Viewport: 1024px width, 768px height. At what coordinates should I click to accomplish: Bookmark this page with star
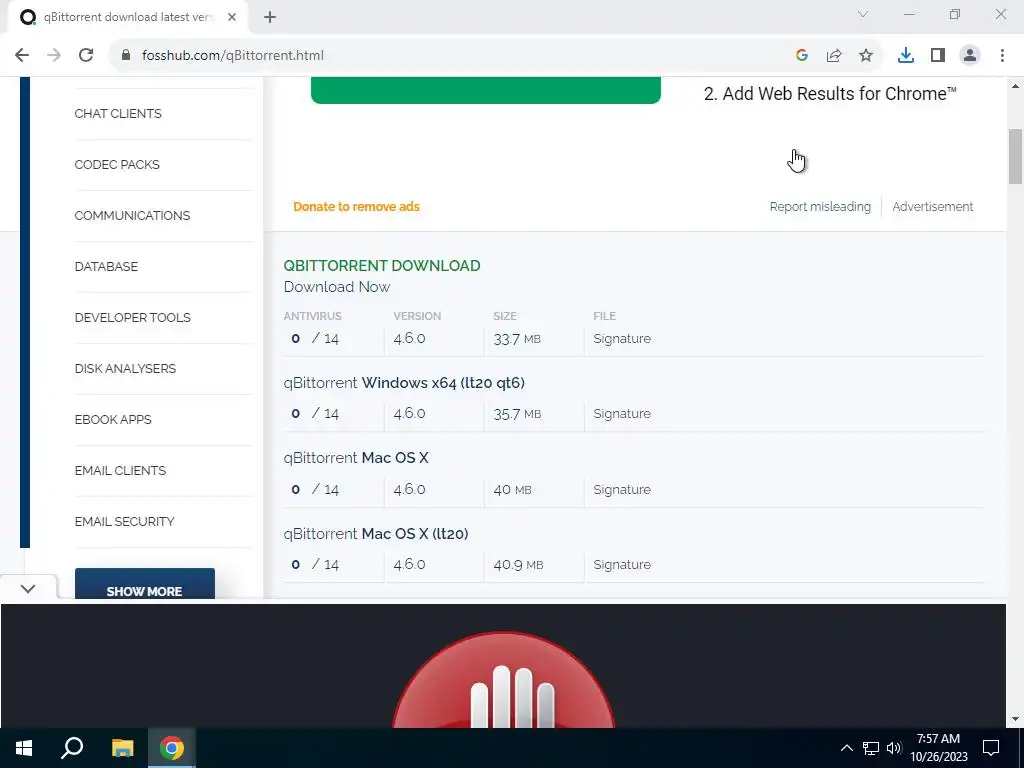point(866,56)
